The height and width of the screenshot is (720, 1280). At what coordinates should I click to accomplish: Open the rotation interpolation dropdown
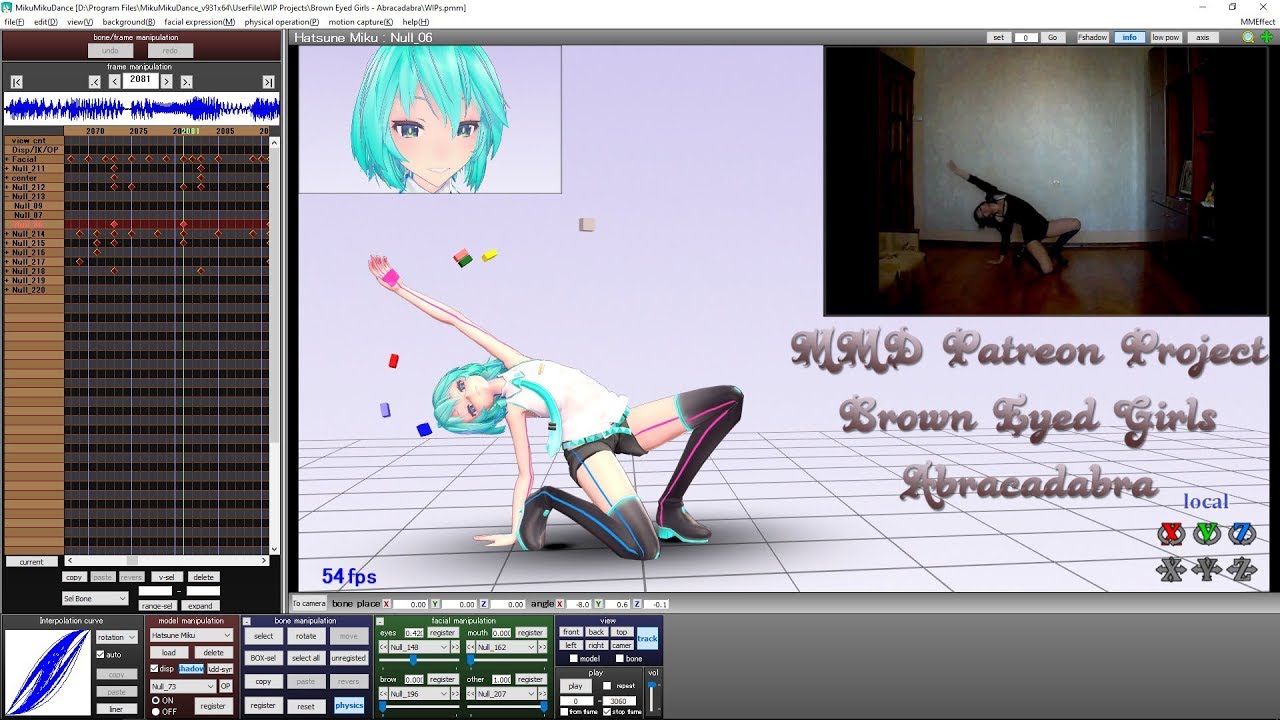tap(117, 637)
